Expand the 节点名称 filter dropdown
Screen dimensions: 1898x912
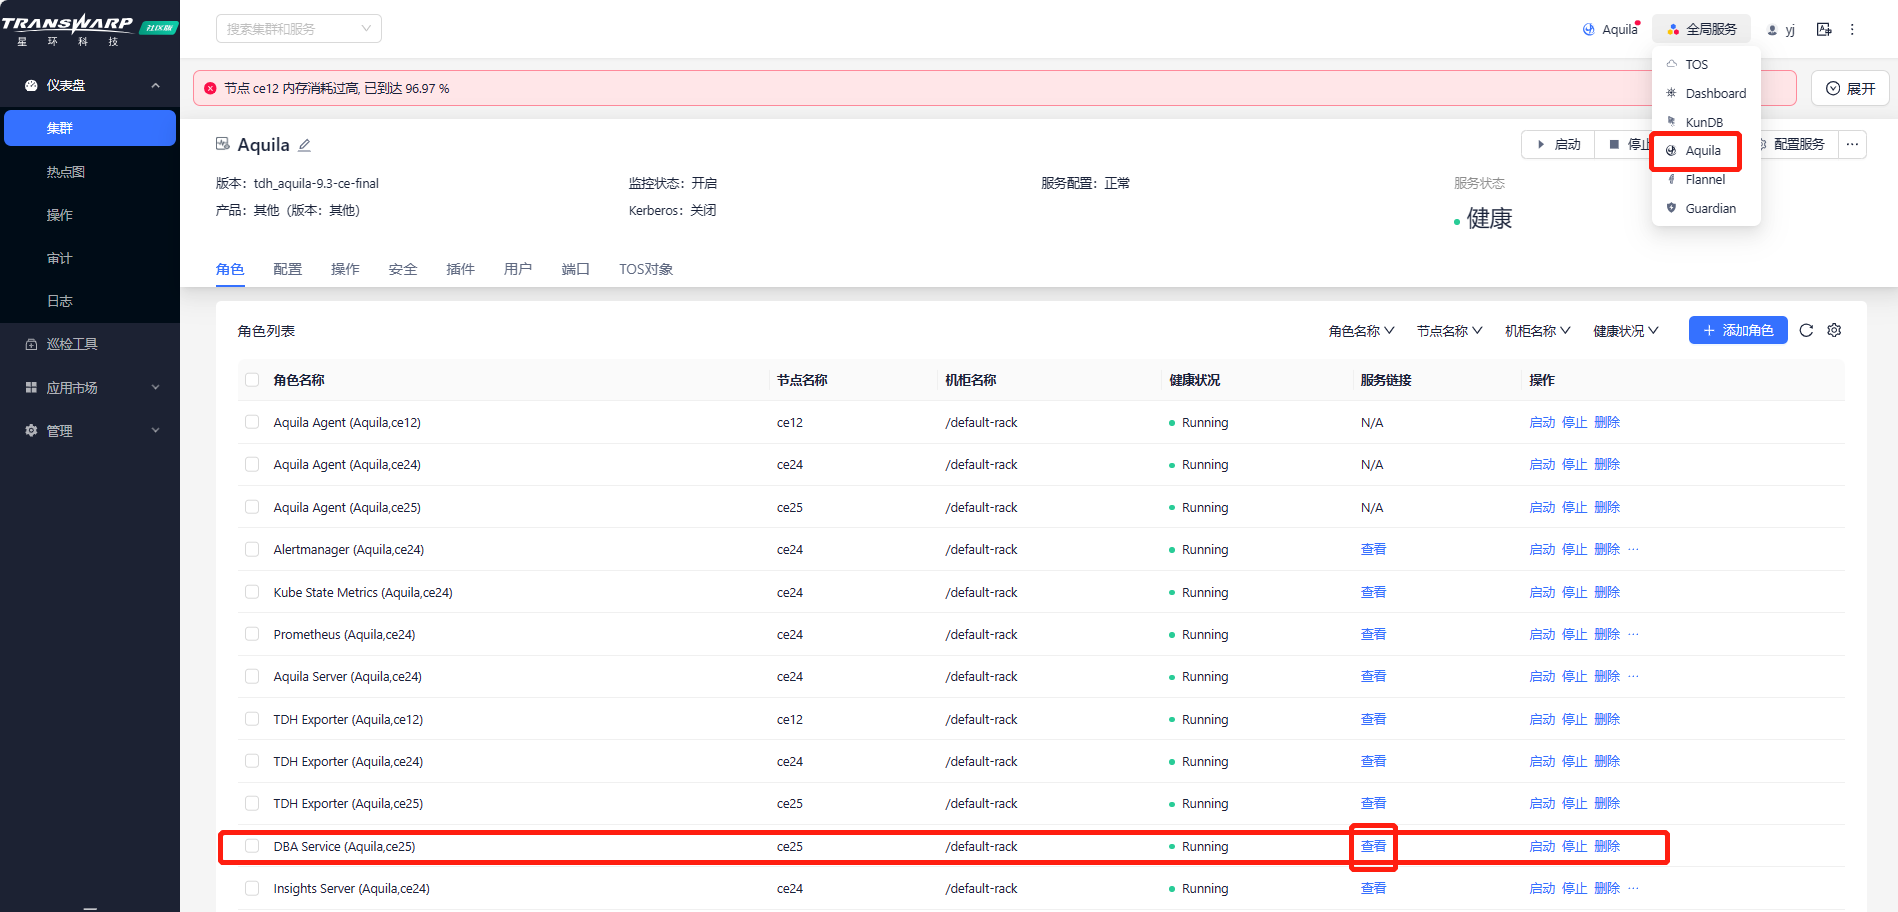point(1449,331)
